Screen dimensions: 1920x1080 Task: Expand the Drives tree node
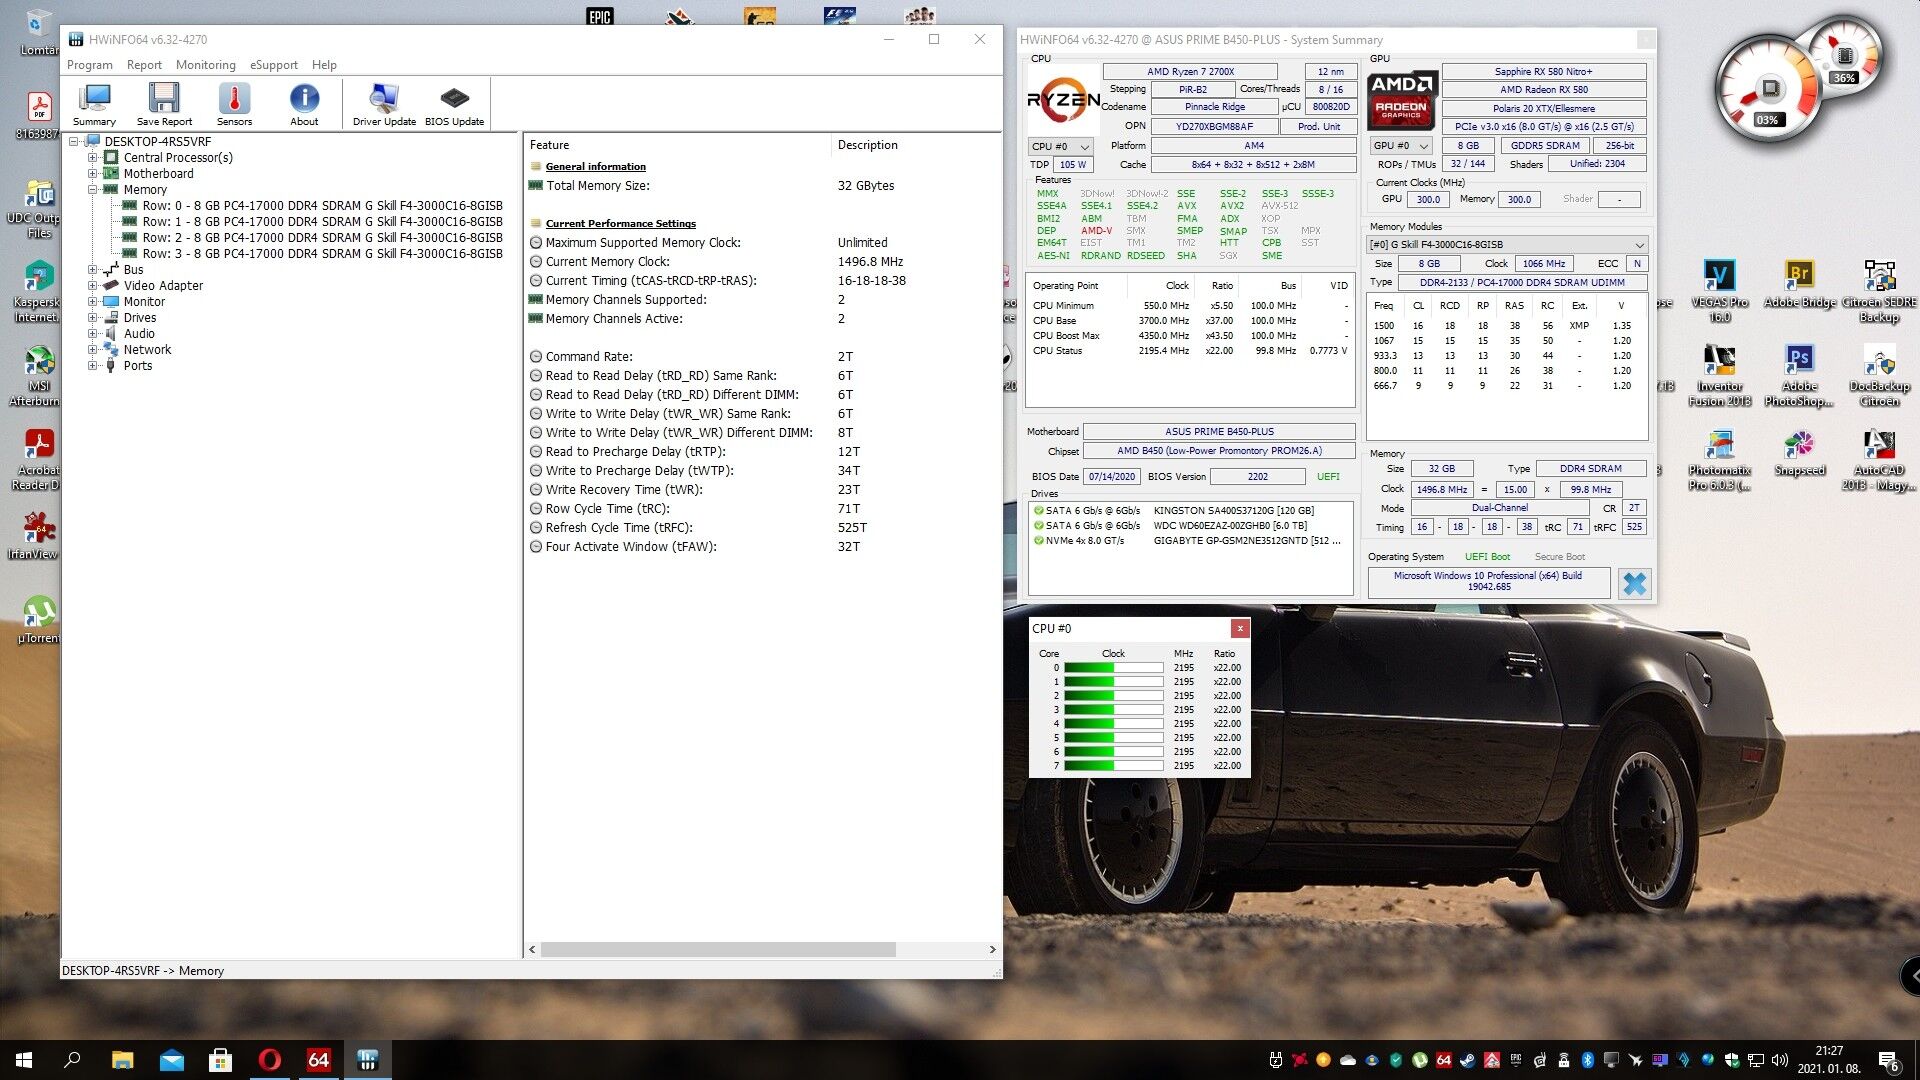92,318
